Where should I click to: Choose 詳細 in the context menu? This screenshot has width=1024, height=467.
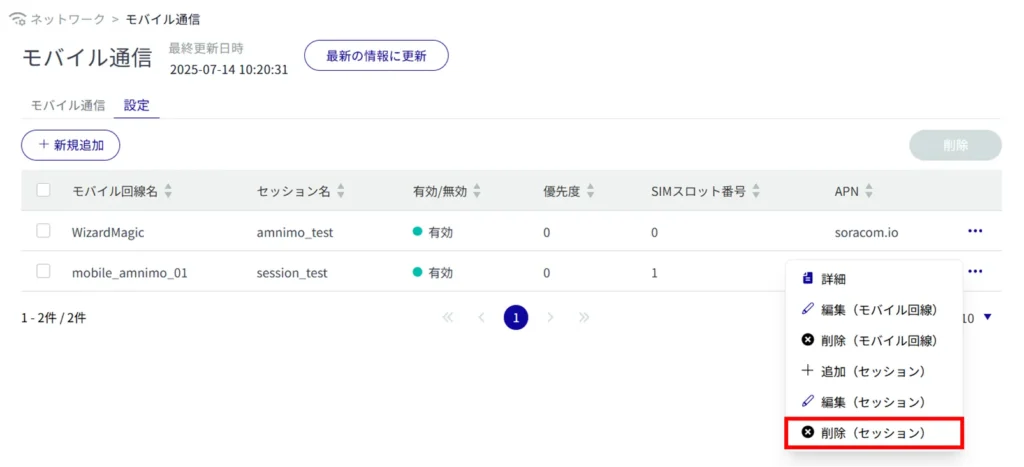coord(833,279)
